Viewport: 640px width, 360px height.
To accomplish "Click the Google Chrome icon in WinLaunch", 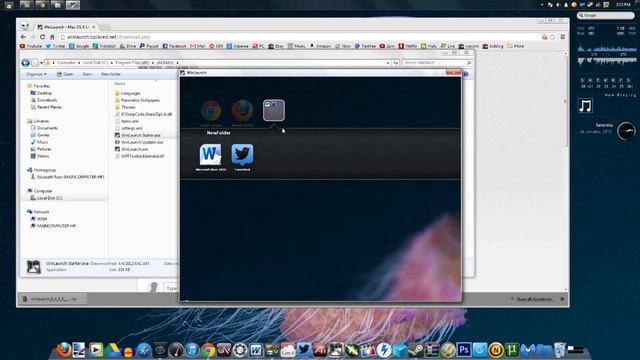I will 211,111.
